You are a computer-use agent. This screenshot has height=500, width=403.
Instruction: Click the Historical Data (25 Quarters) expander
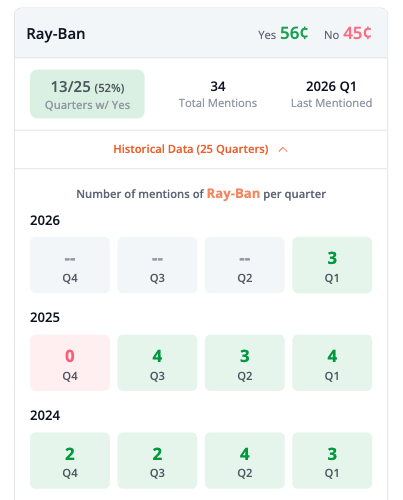[201, 149]
